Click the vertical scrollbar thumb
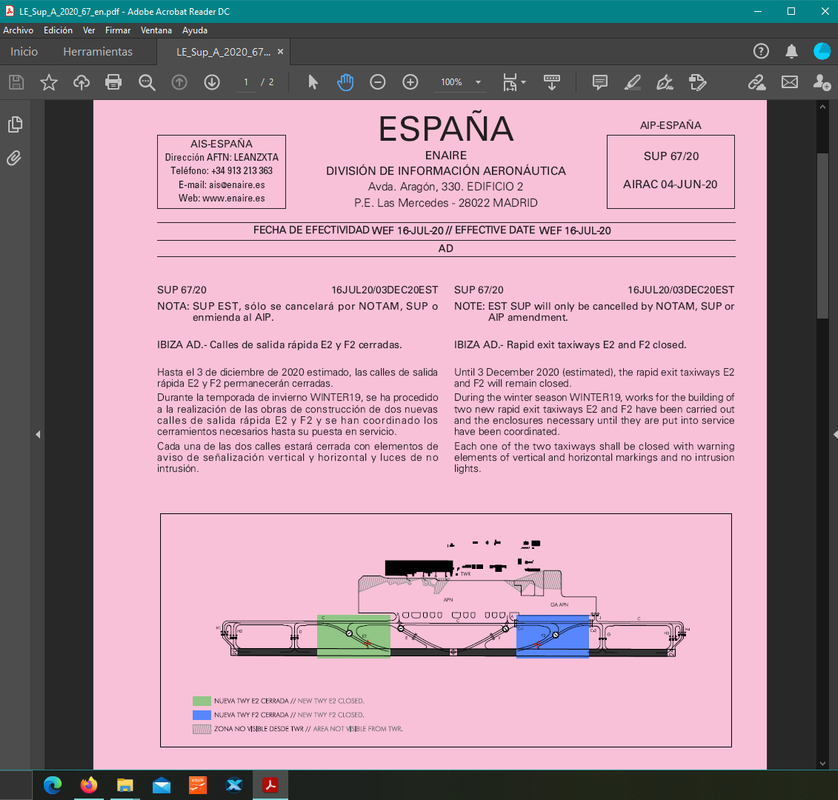 pos(822,236)
